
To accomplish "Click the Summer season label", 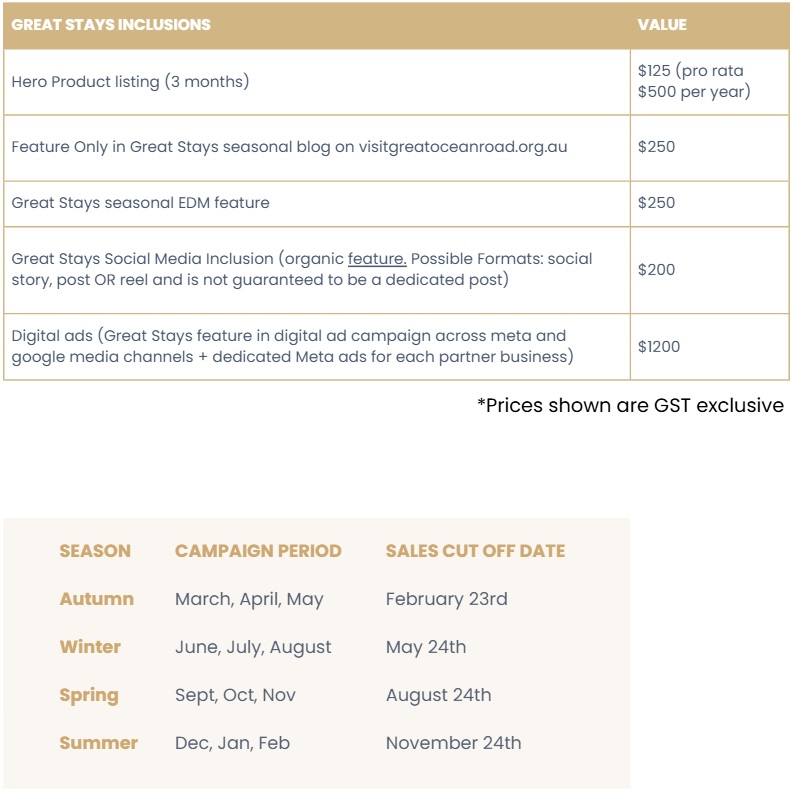I will click(x=98, y=743).
